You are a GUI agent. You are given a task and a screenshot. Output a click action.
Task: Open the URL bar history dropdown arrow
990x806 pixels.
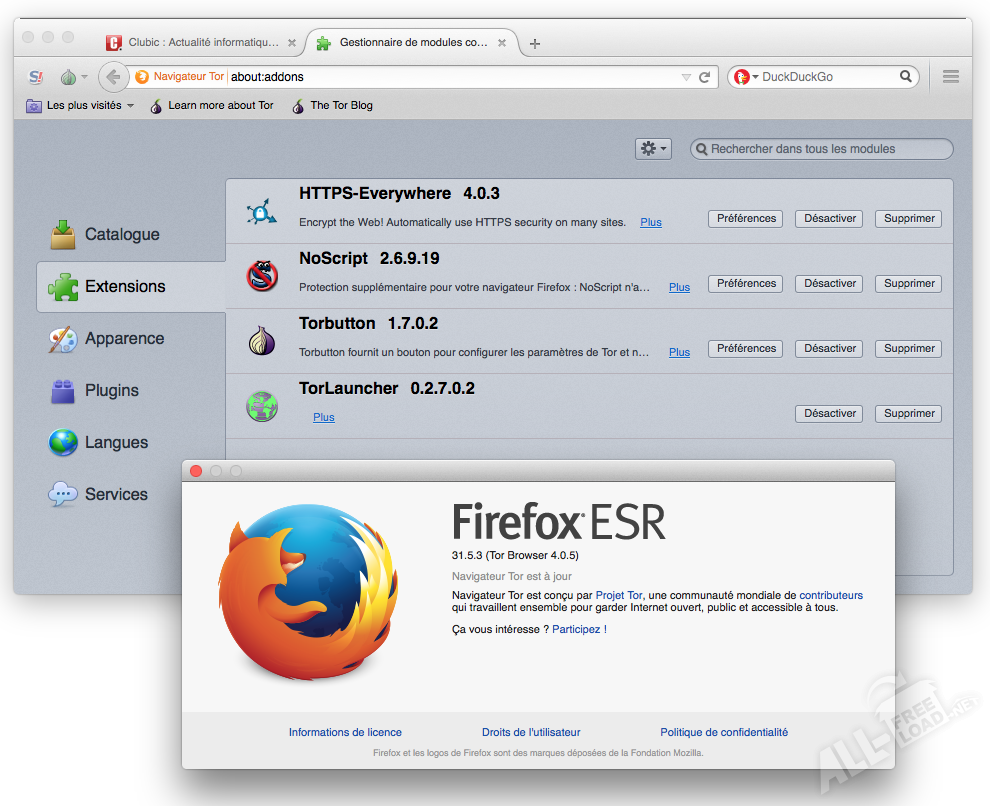(x=685, y=77)
